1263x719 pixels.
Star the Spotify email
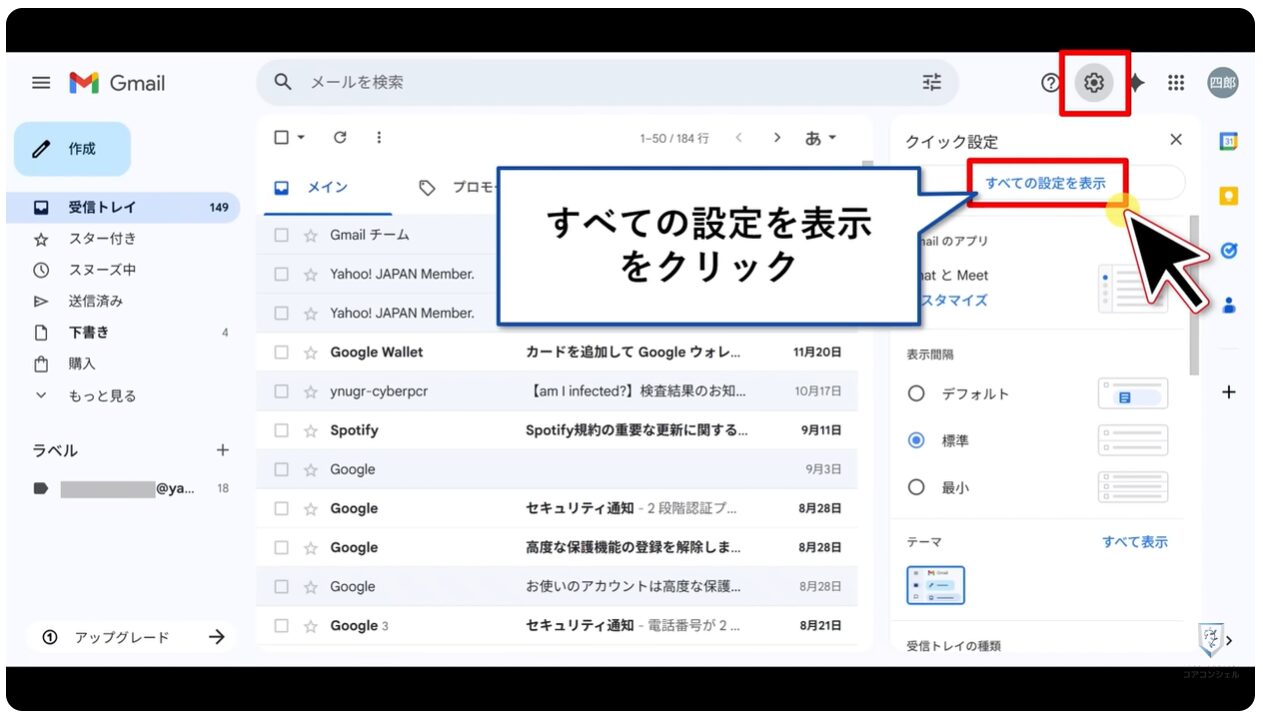click(x=310, y=430)
